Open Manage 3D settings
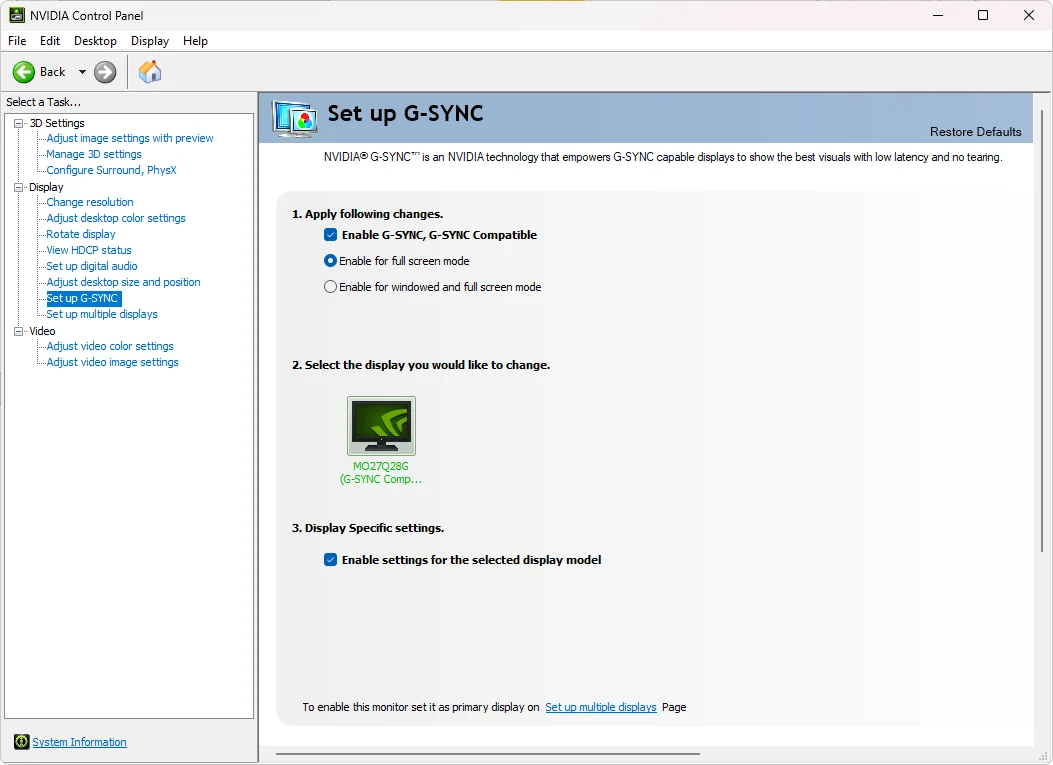Screen dimensions: 1053x765 pyautogui.click(x=93, y=154)
